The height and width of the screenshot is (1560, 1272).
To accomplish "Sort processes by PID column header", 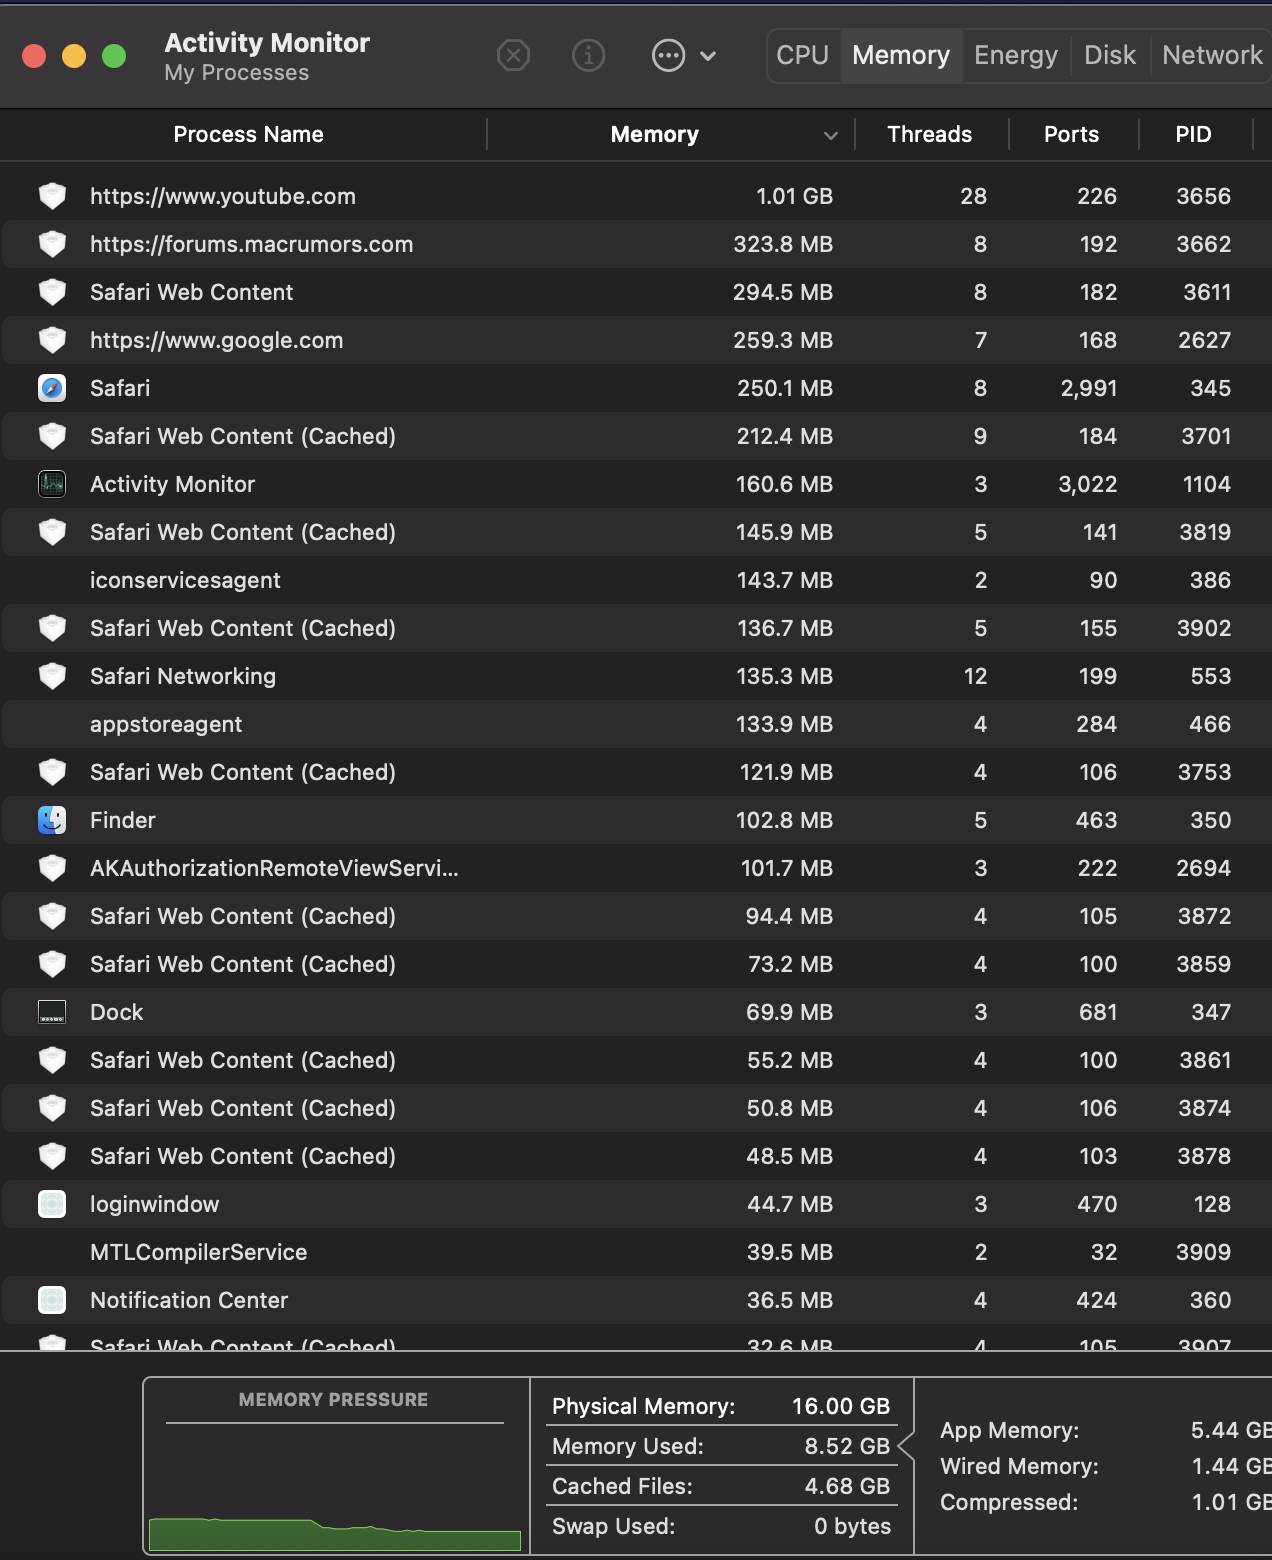I will pos(1193,135).
